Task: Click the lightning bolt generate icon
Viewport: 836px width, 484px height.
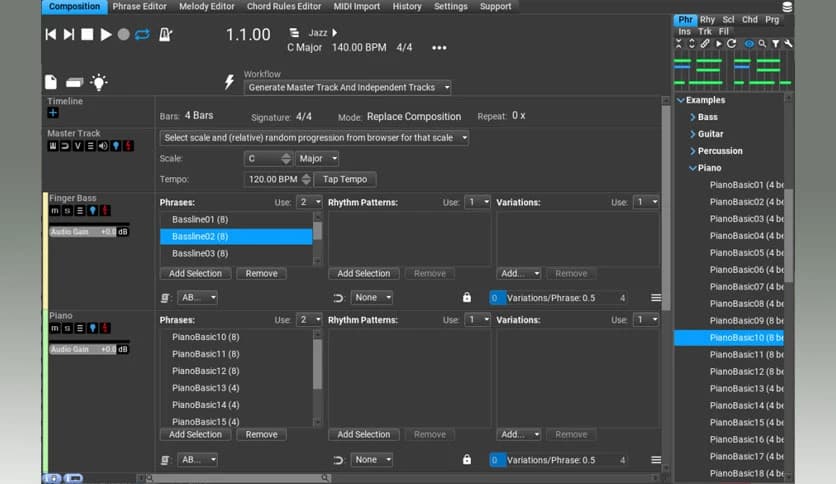Action: click(229, 82)
